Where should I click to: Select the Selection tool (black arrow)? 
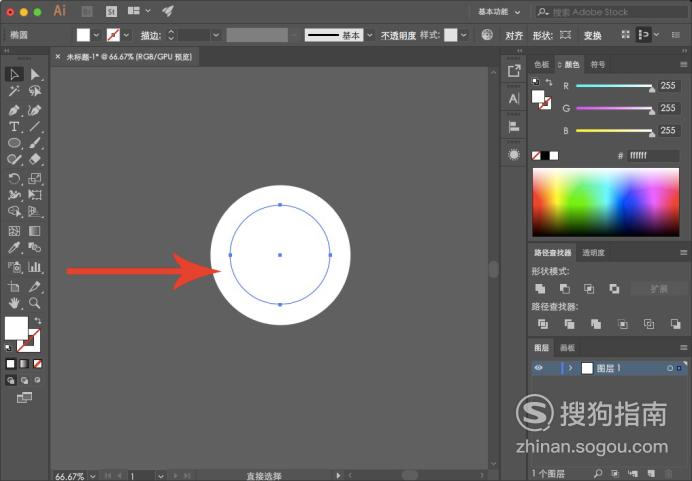click(x=14, y=74)
